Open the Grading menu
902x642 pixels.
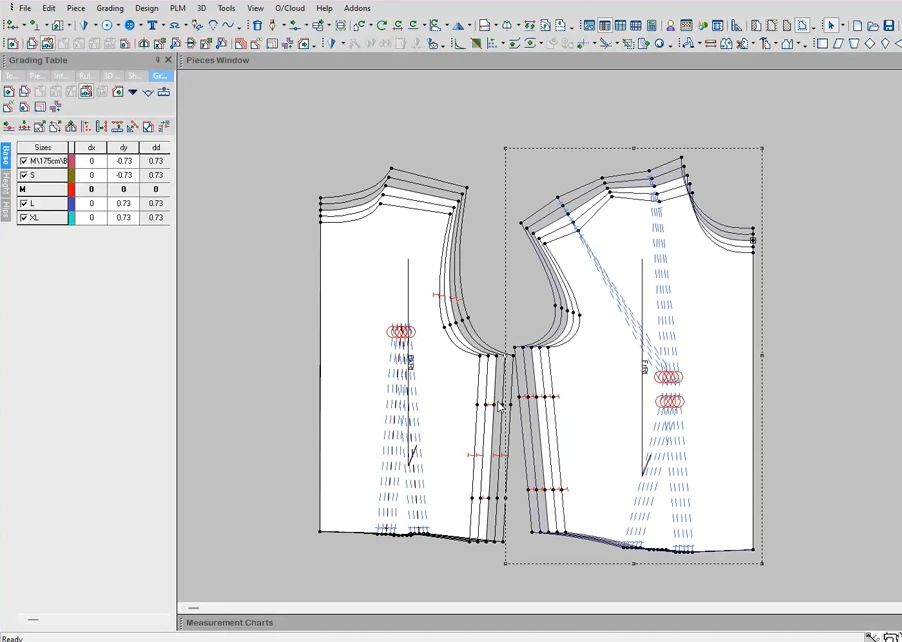(x=110, y=8)
